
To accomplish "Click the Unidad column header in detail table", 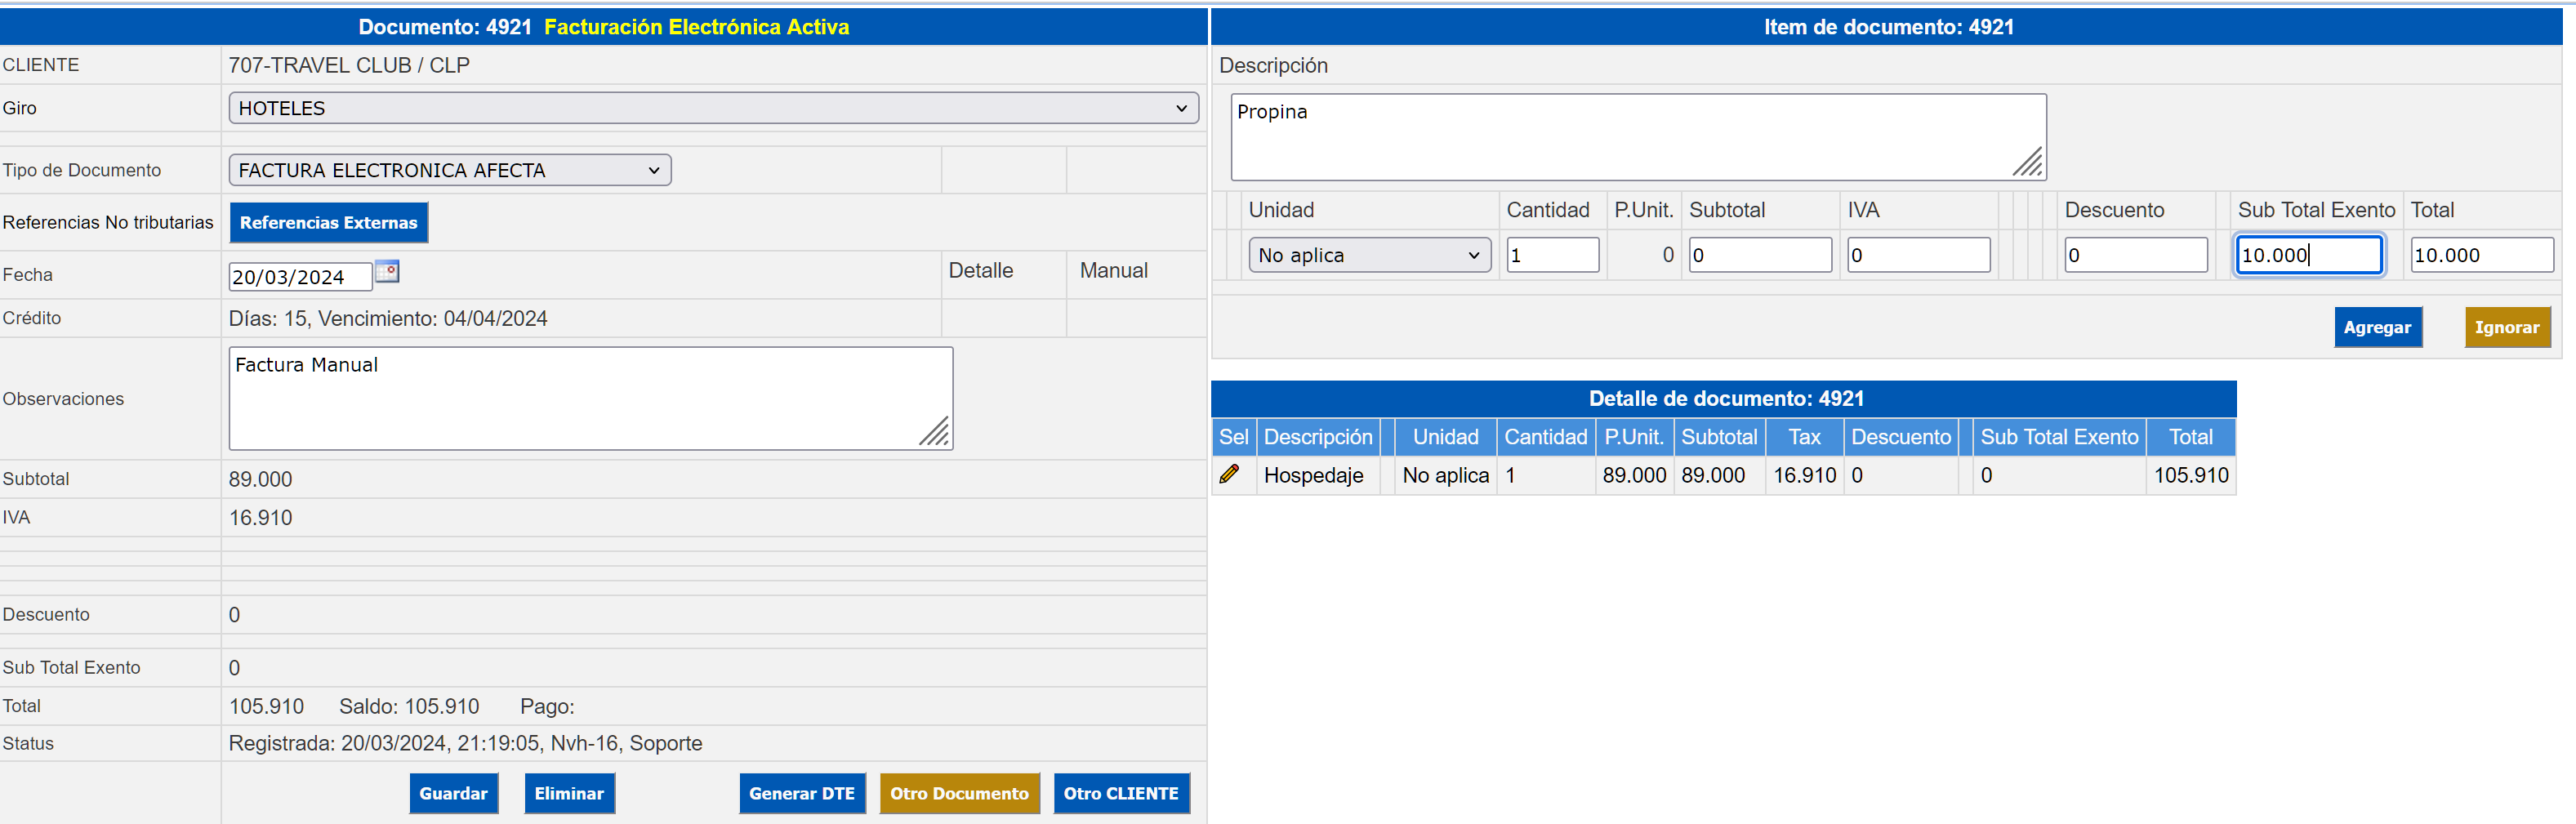I will 1445,437.
